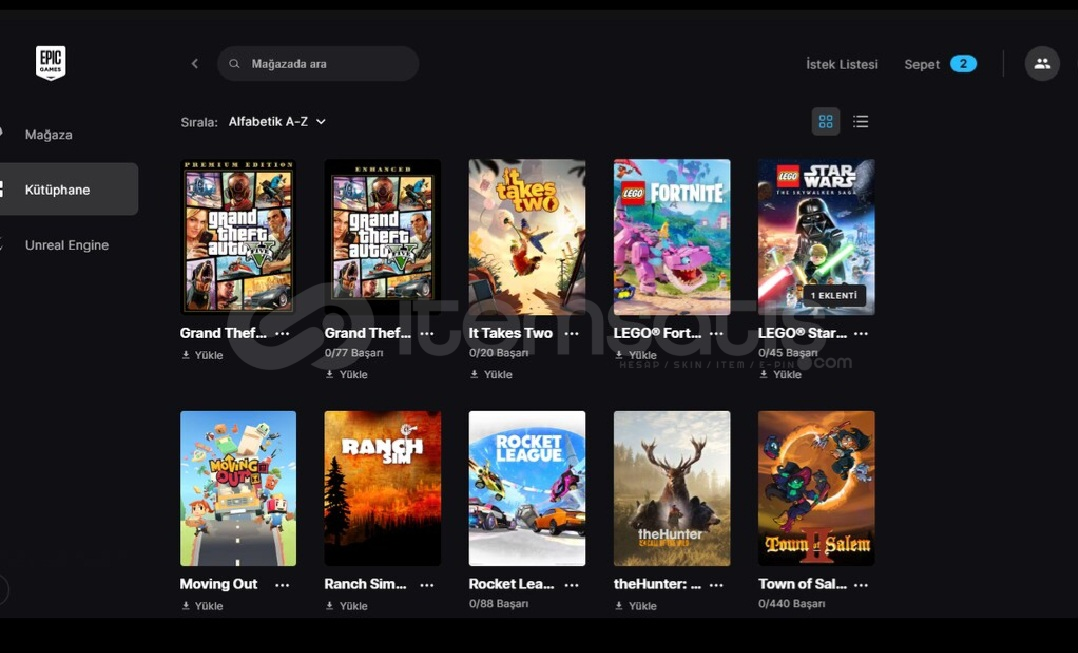Select the Rocket League cover art
1078x653 pixels.
click(x=527, y=489)
